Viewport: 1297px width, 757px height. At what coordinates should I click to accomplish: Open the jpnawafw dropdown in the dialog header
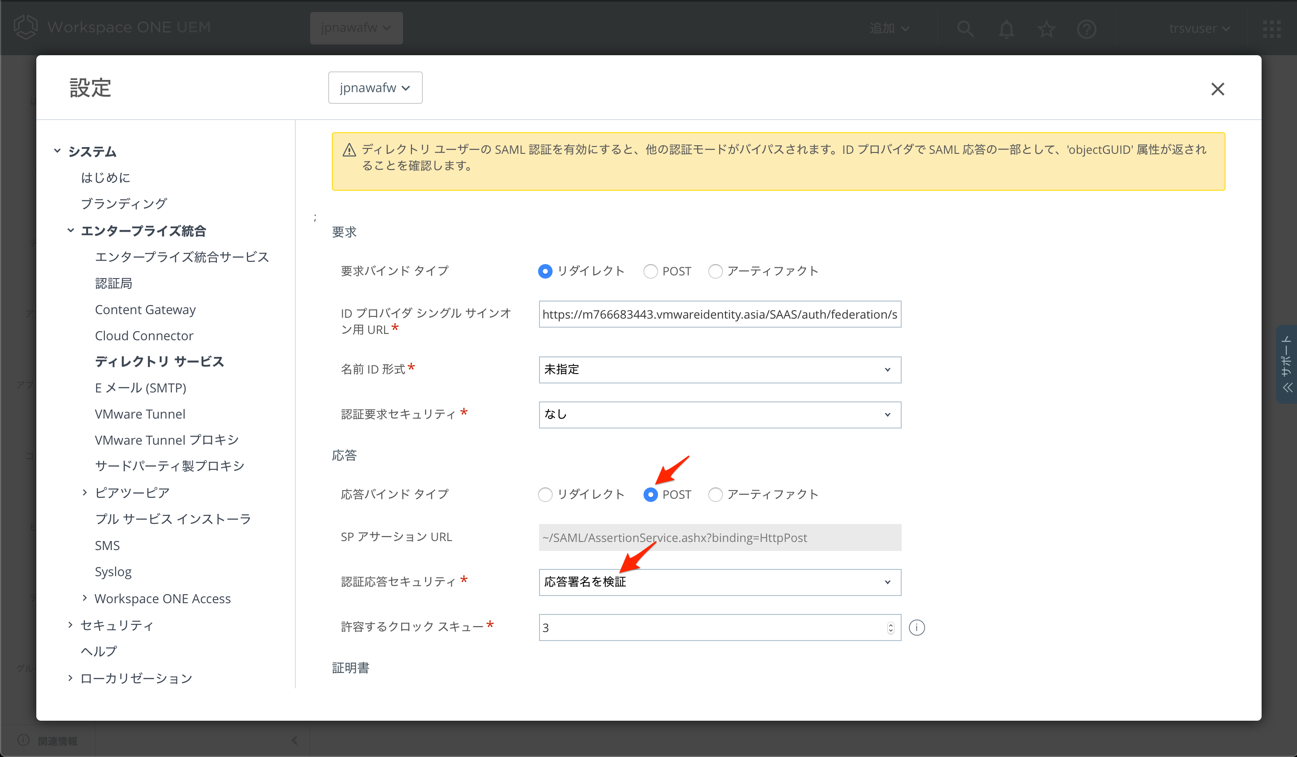point(375,88)
